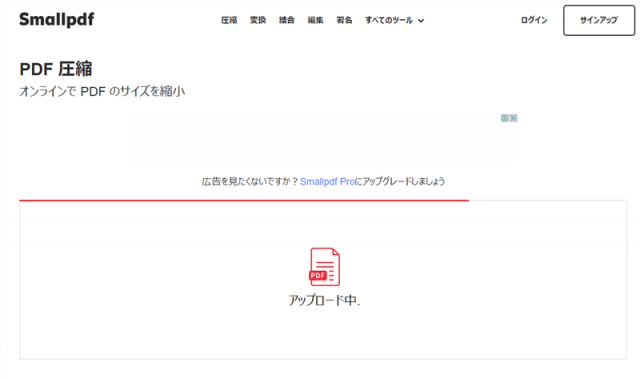Click the blank advertisement banner area

point(323,138)
